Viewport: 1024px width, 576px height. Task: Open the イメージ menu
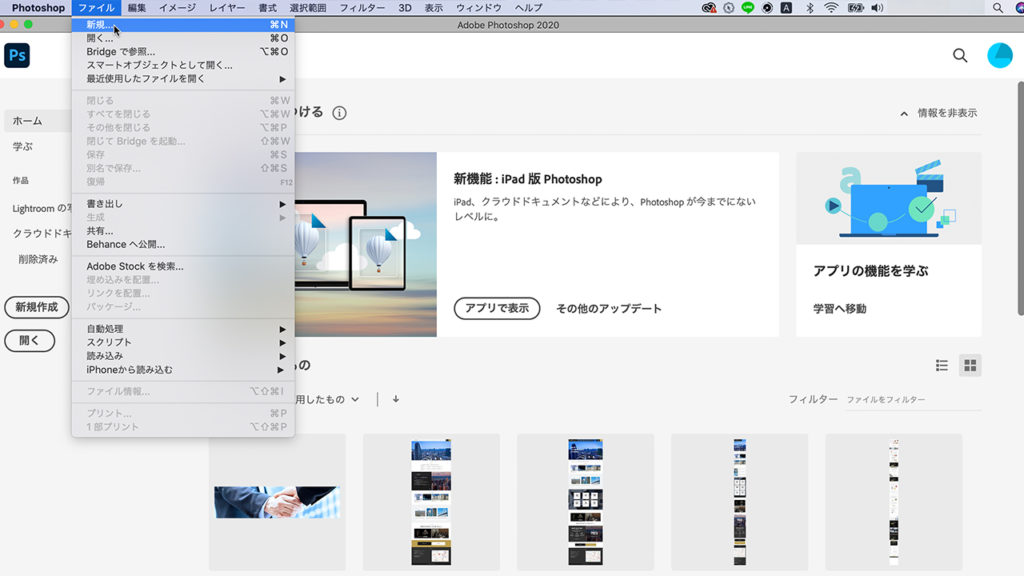pos(177,8)
